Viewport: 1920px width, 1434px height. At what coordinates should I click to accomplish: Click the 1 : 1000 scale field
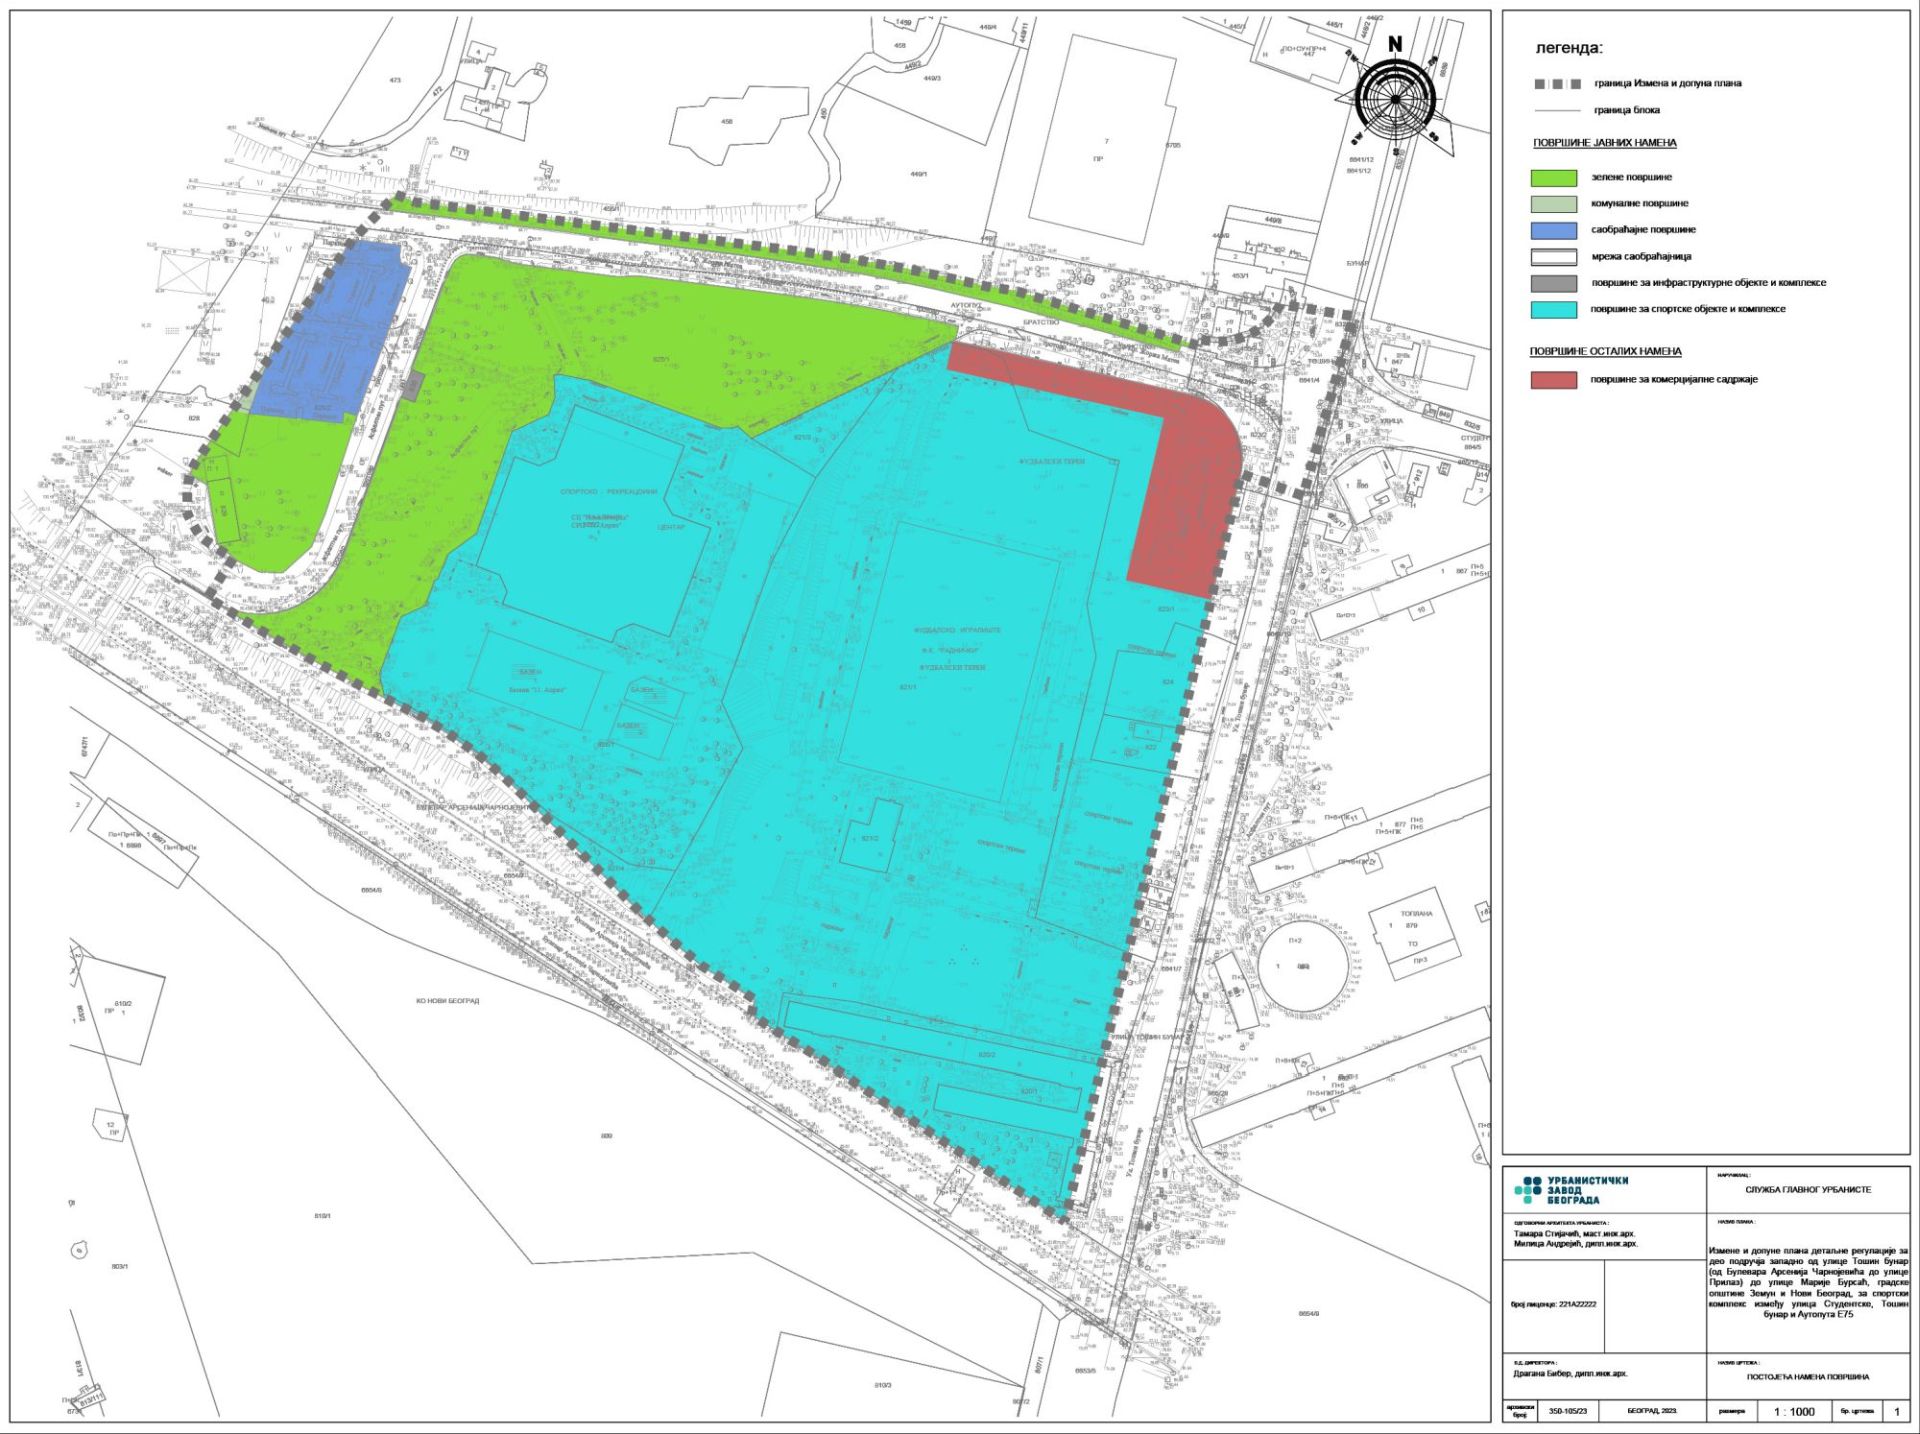pyautogui.click(x=1794, y=1411)
